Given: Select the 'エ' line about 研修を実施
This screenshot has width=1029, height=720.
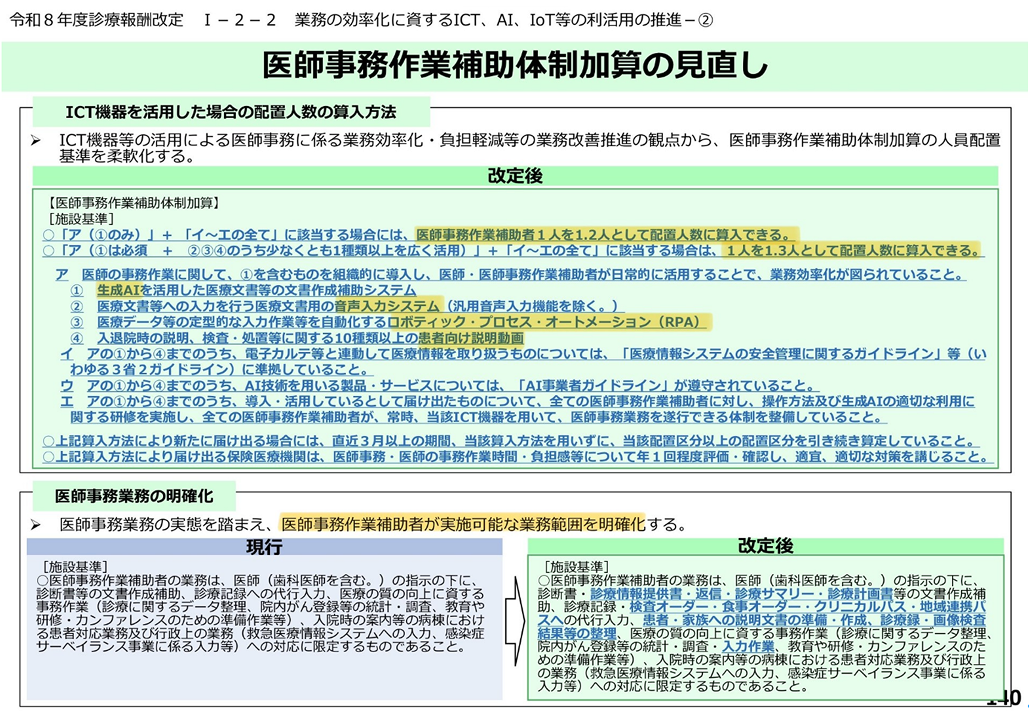Looking at the screenshot, I should coord(517,410).
